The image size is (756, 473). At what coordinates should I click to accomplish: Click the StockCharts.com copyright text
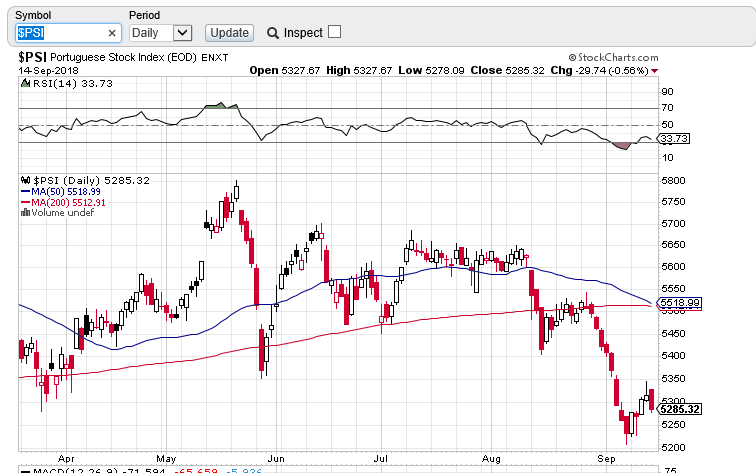pyautogui.click(x=613, y=58)
